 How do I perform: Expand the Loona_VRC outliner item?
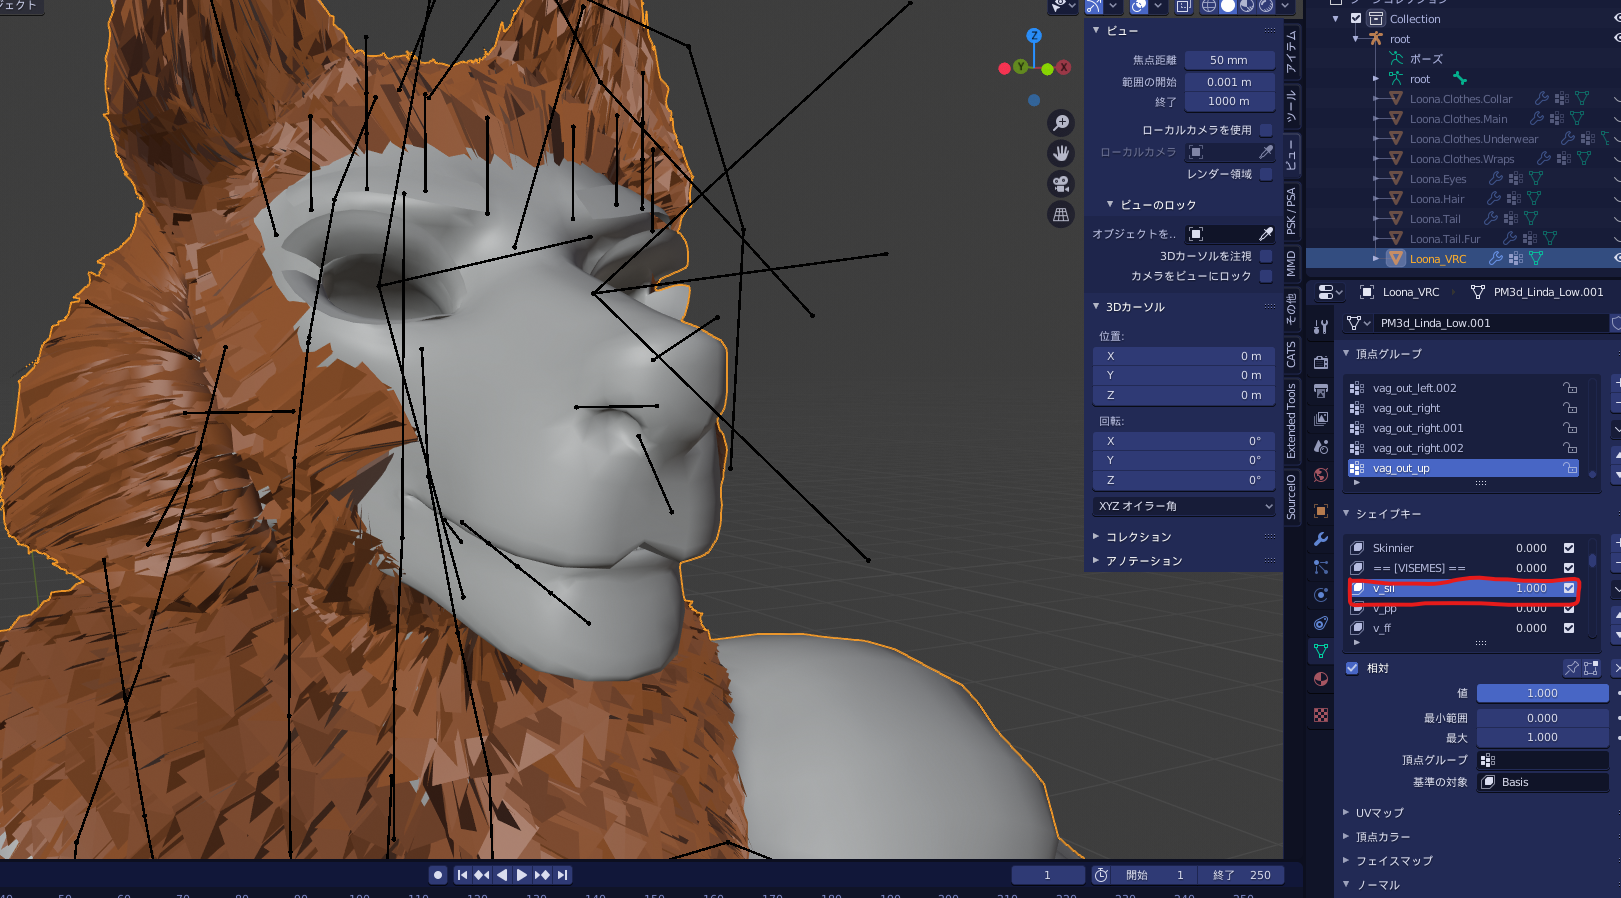[x=1376, y=259]
